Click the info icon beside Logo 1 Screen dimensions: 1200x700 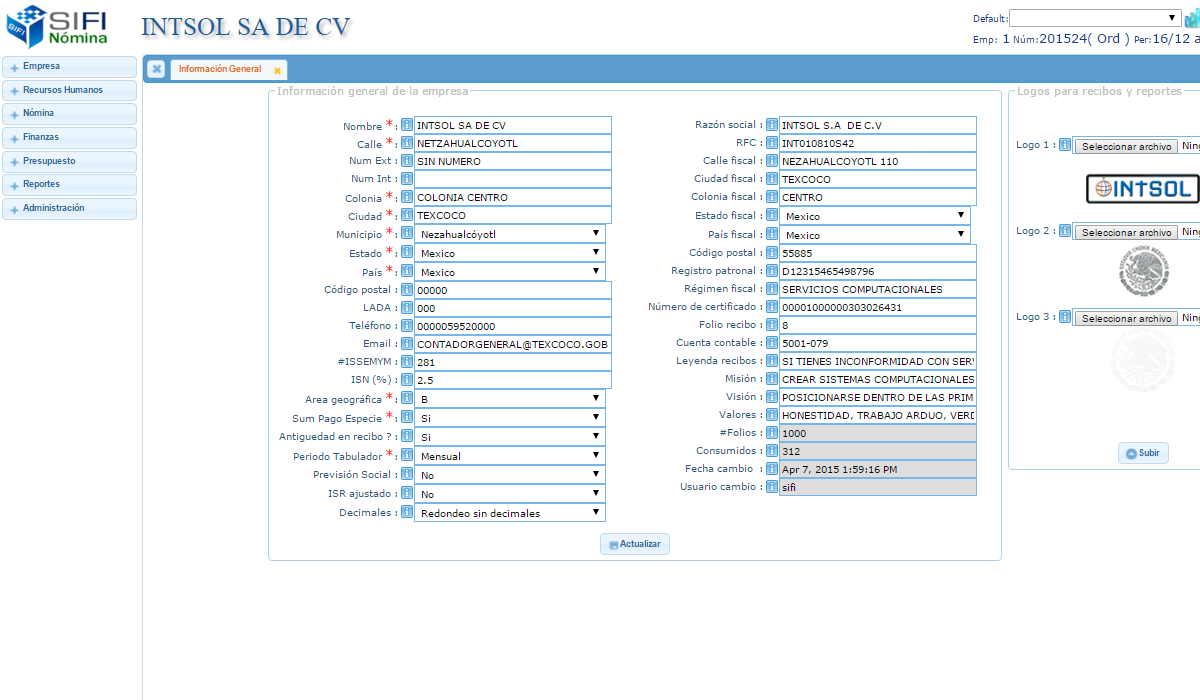coord(1065,145)
